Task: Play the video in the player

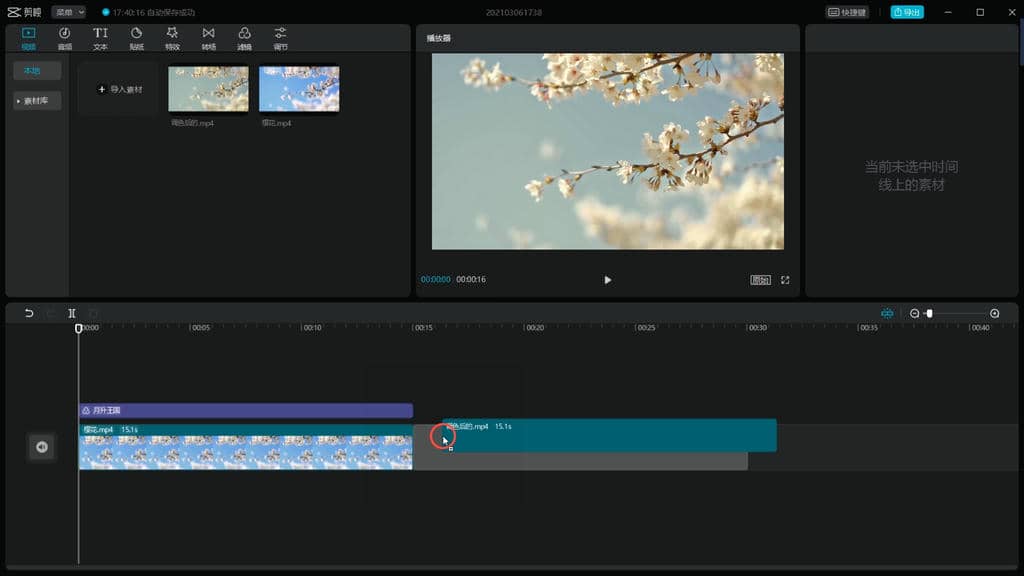Action: [607, 280]
